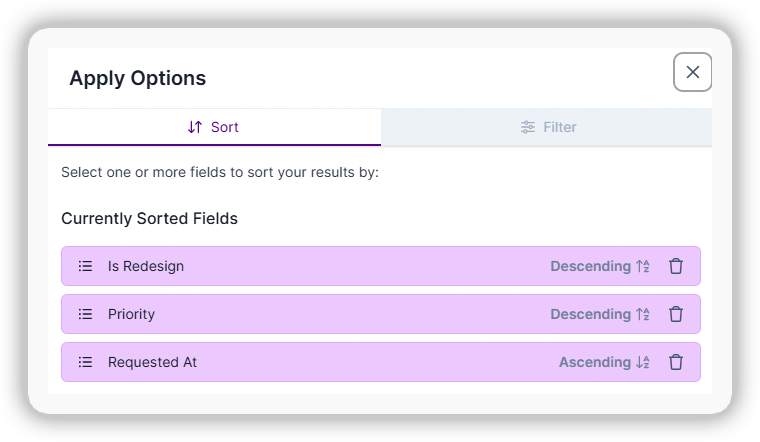760x442 pixels.
Task: Grab the drag handle for Requested At
Action: click(x=85, y=362)
